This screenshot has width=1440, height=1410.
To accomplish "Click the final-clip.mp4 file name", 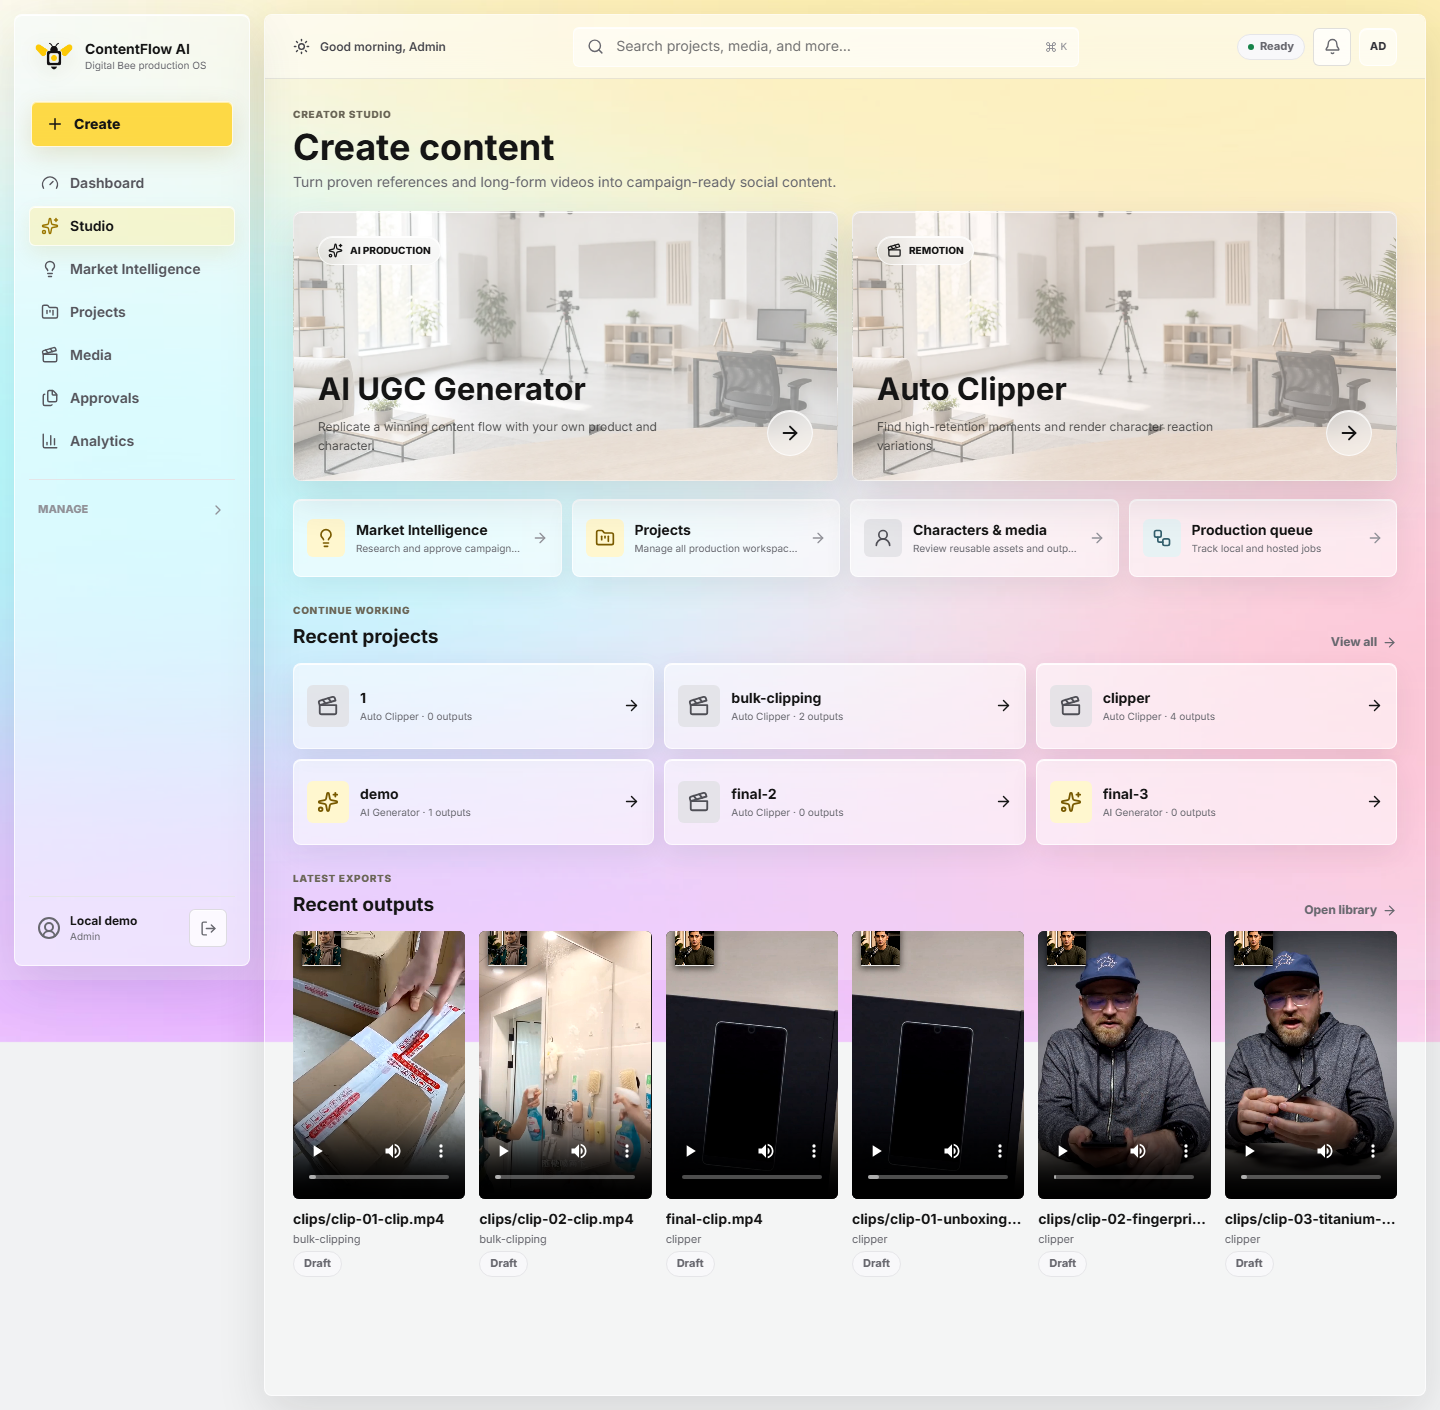I will (x=714, y=1219).
